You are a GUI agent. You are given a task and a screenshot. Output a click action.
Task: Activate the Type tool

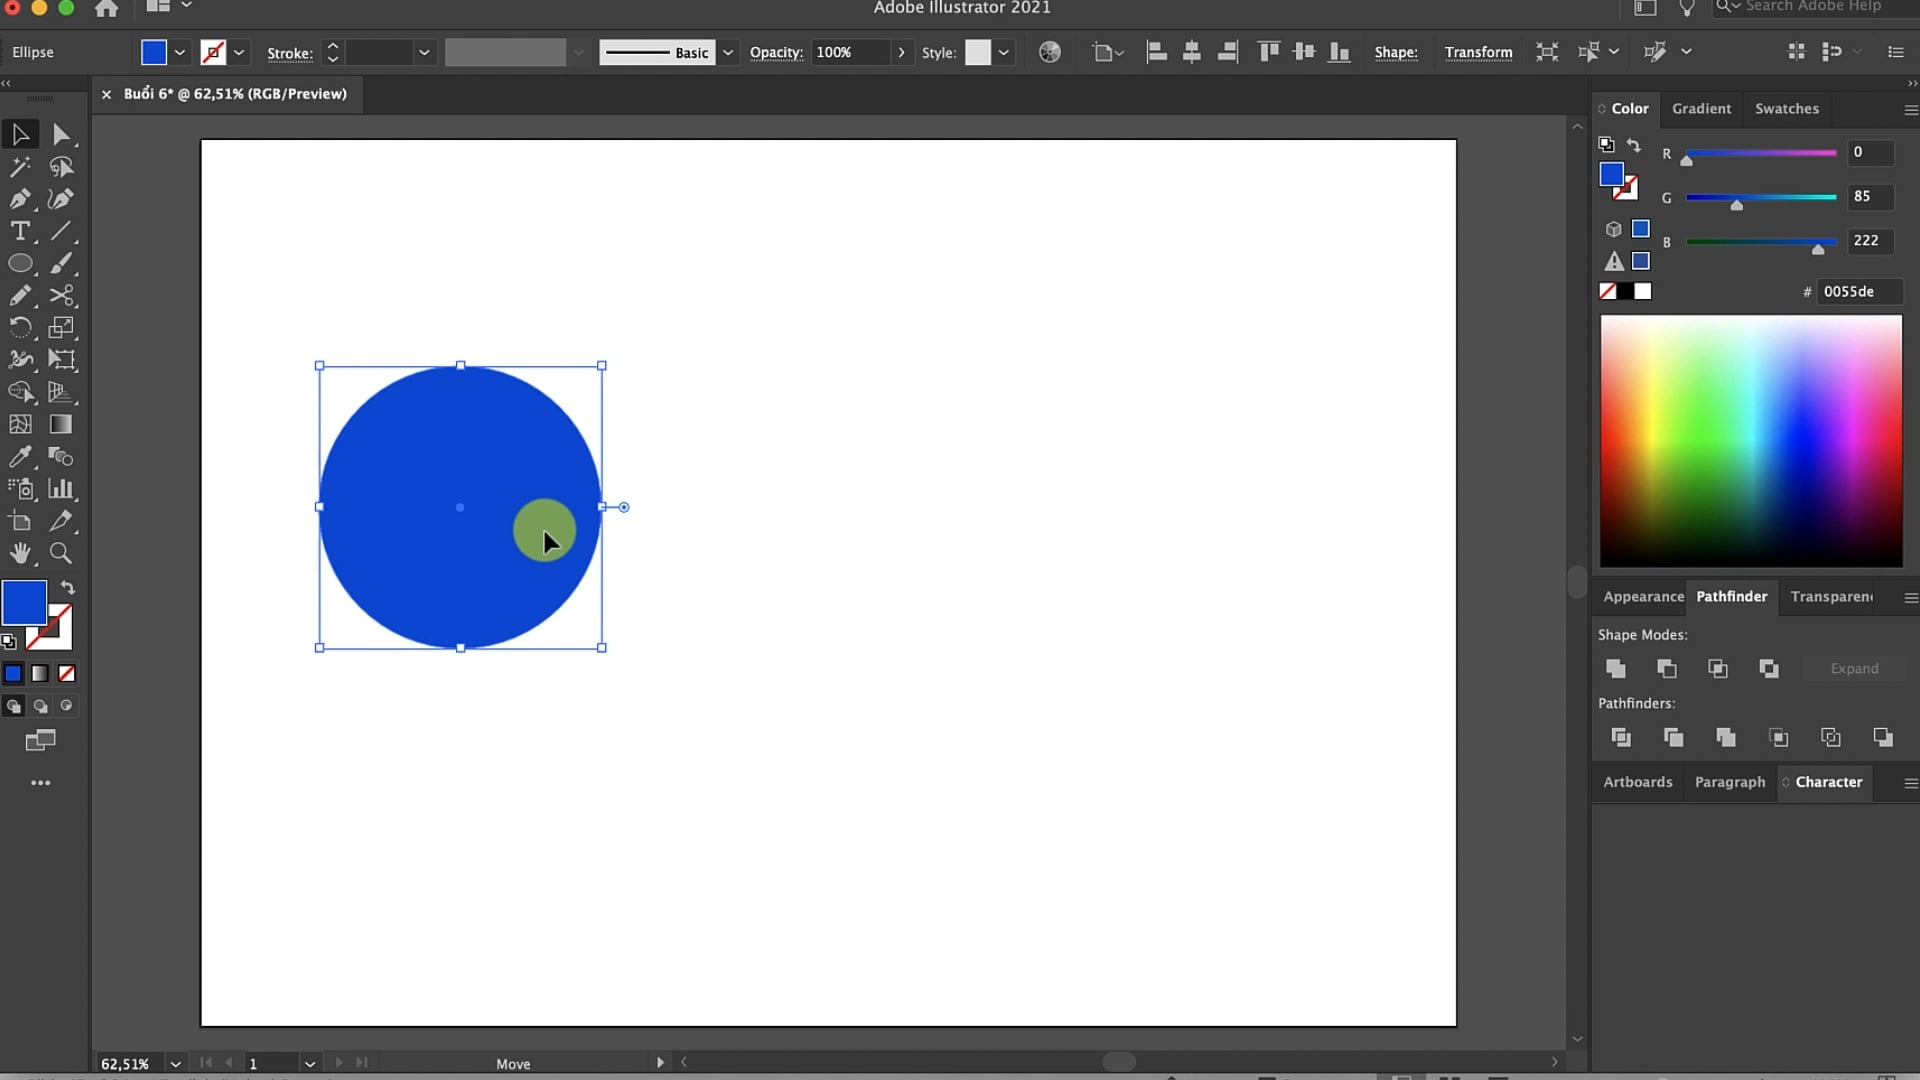(x=20, y=231)
